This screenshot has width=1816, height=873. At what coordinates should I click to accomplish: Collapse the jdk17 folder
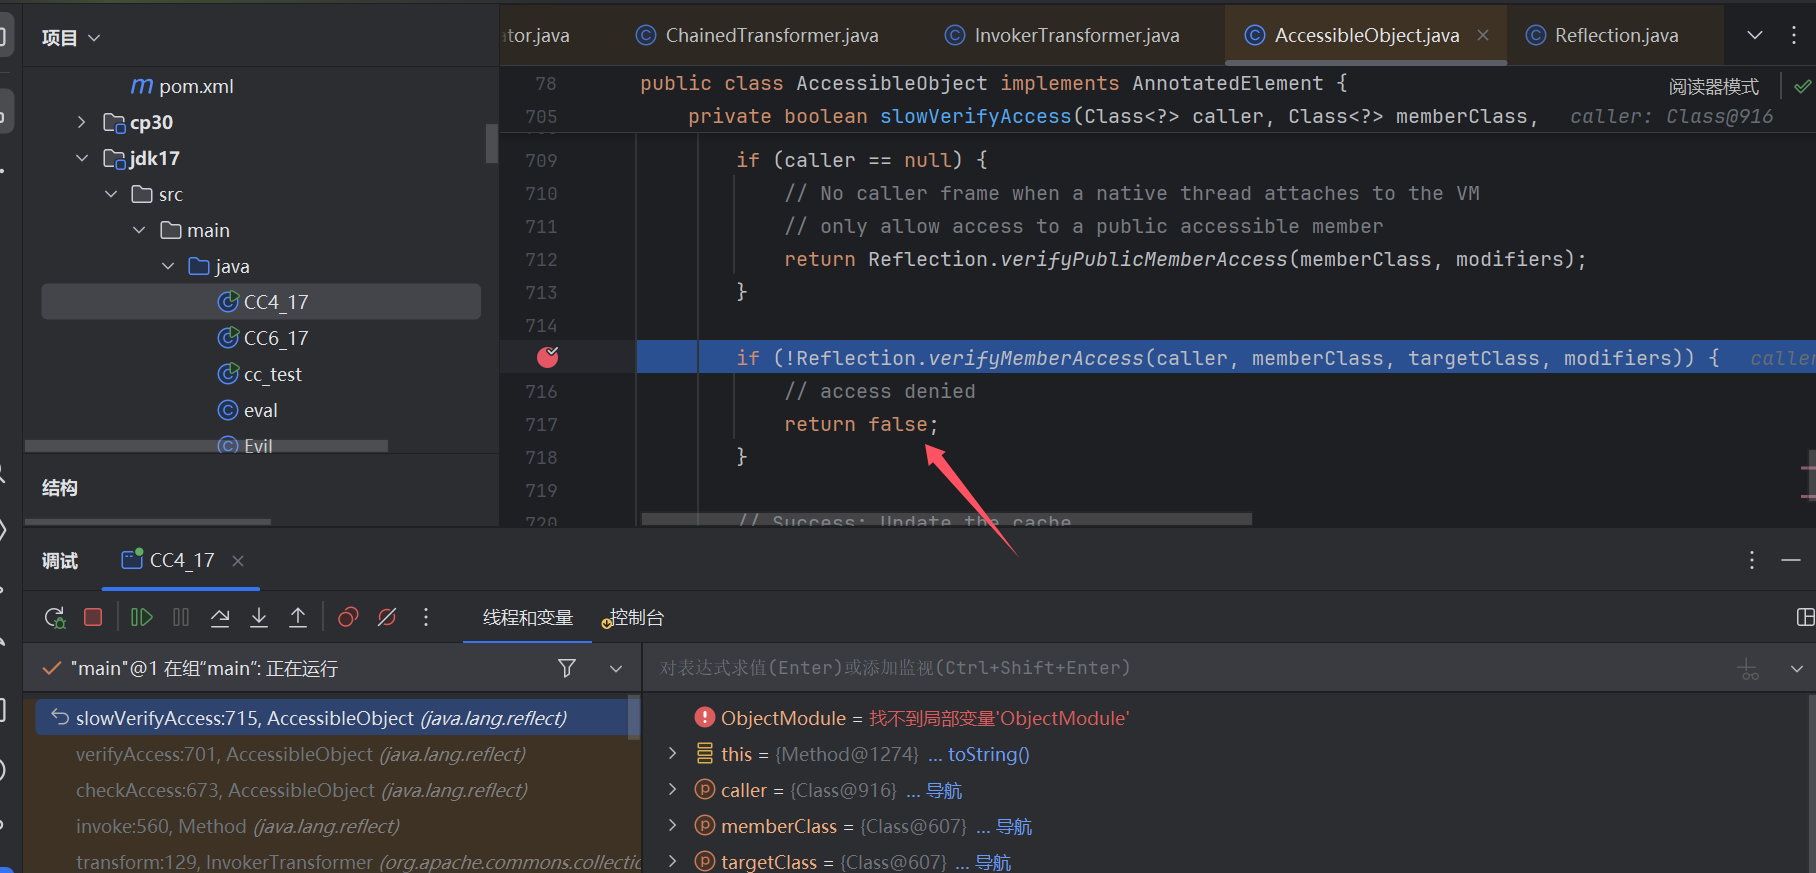coord(82,158)
